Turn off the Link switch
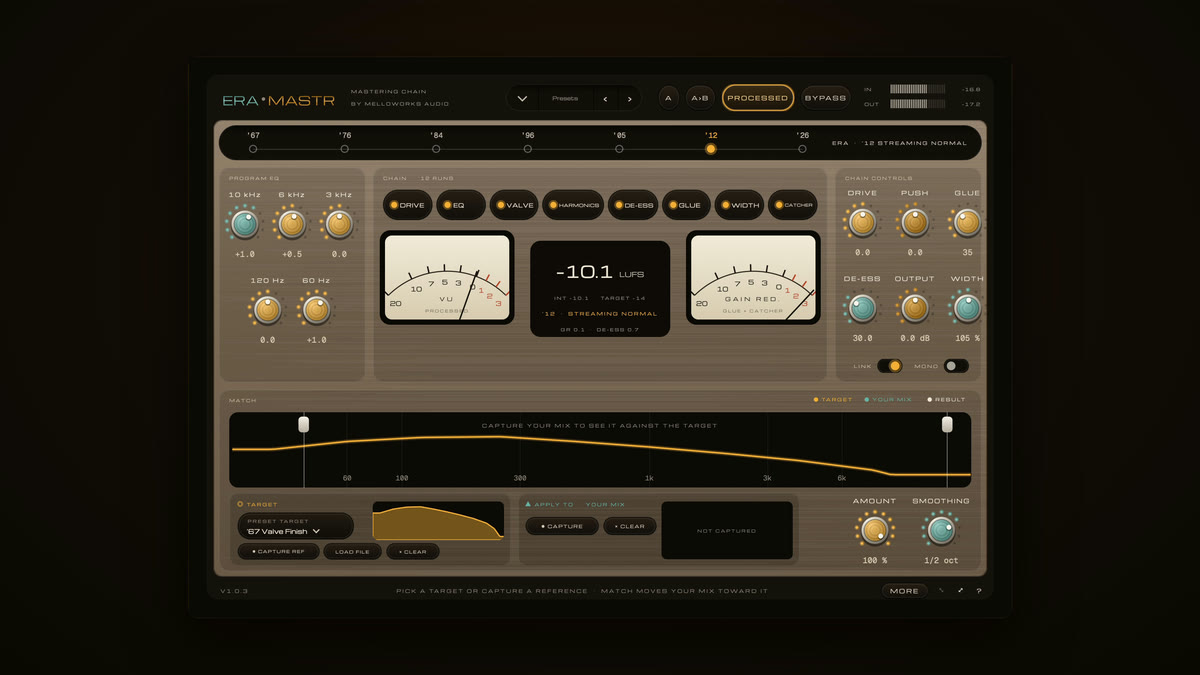Viewport: 1200px width, 675px height. click(x=890, y=366)
